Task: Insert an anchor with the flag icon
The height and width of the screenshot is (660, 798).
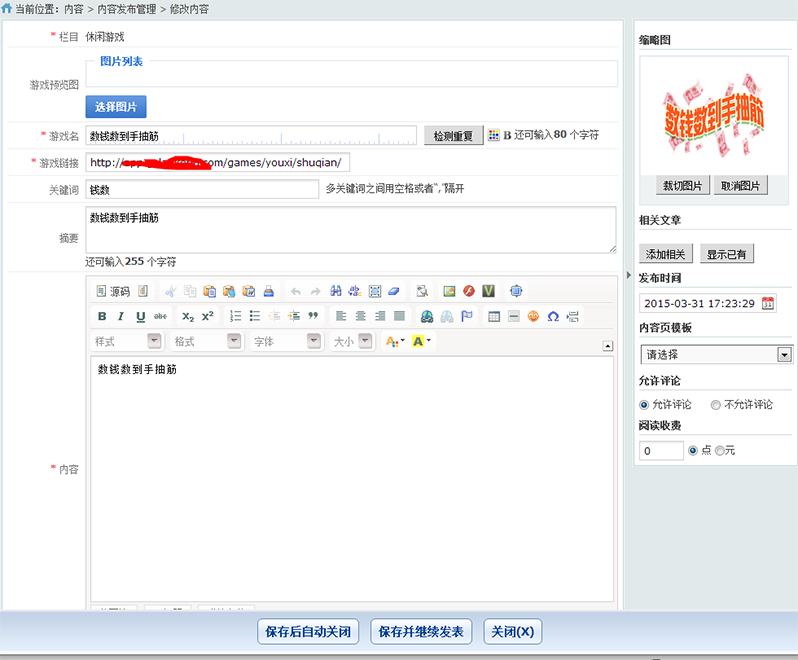Action: tap(467, 317)
